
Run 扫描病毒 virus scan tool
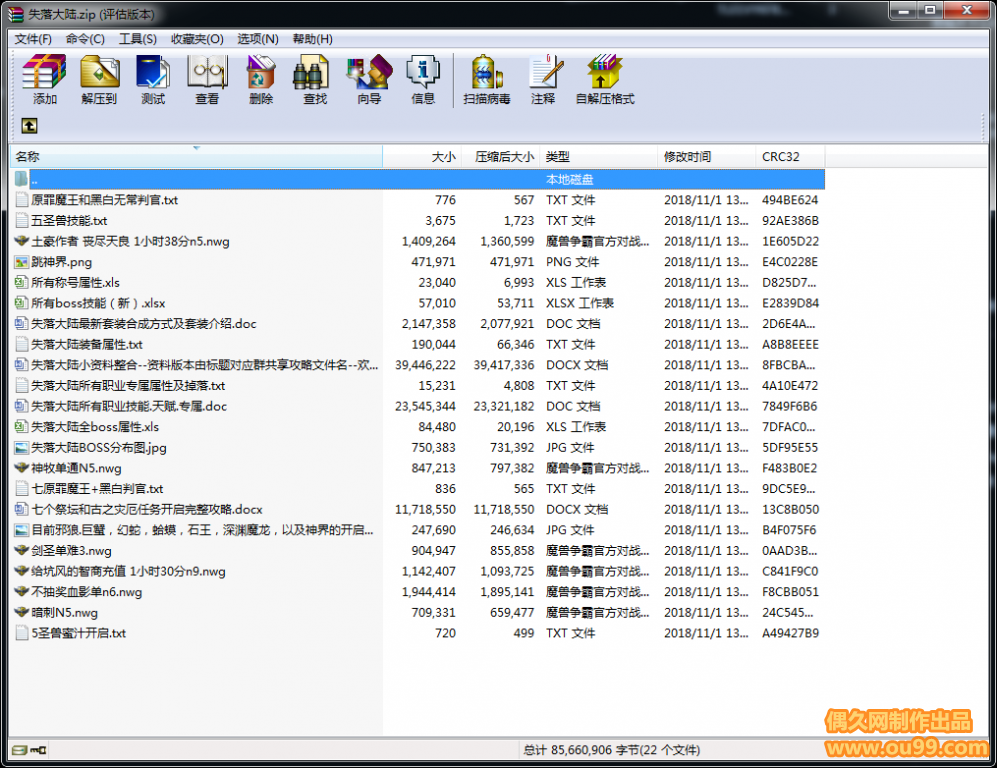[487, 80]
